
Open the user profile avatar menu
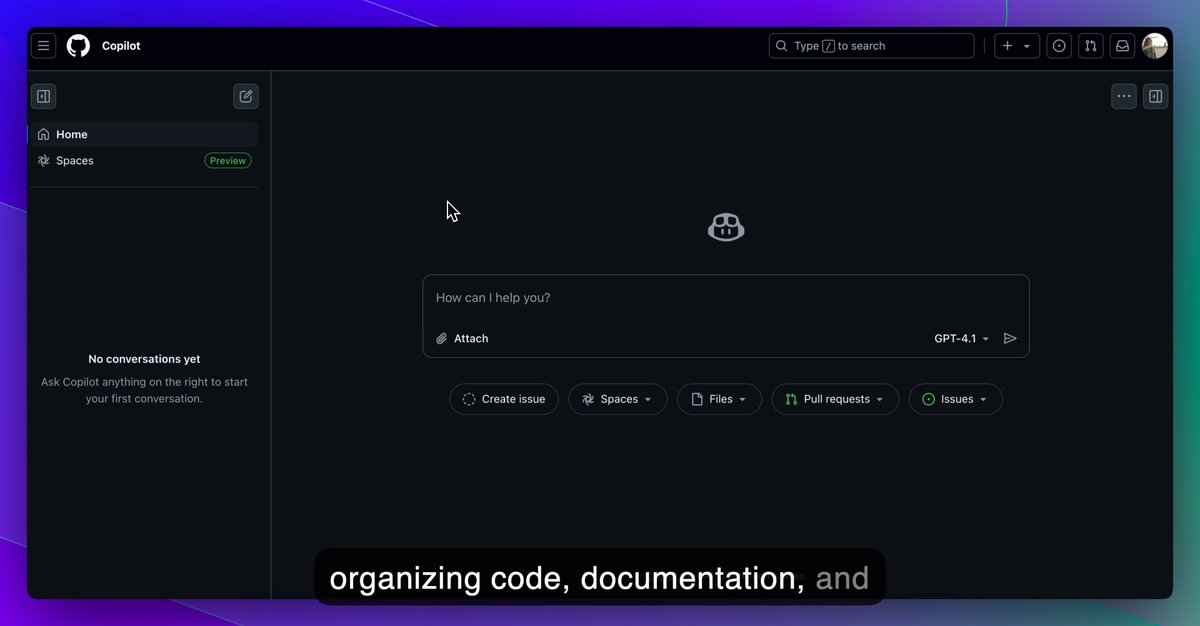click(x=1155, y=46)
